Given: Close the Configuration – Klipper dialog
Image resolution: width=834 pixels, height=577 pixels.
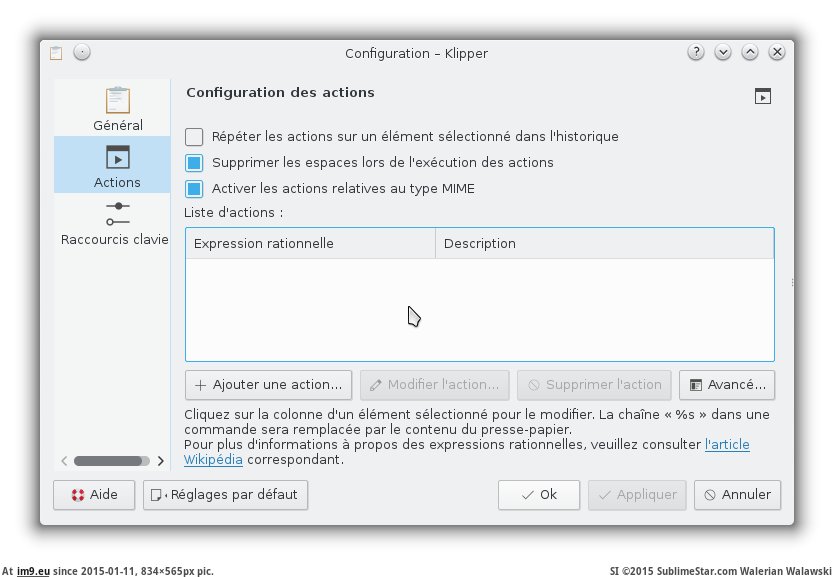Looking at the screenshot, I should point(777,52).
